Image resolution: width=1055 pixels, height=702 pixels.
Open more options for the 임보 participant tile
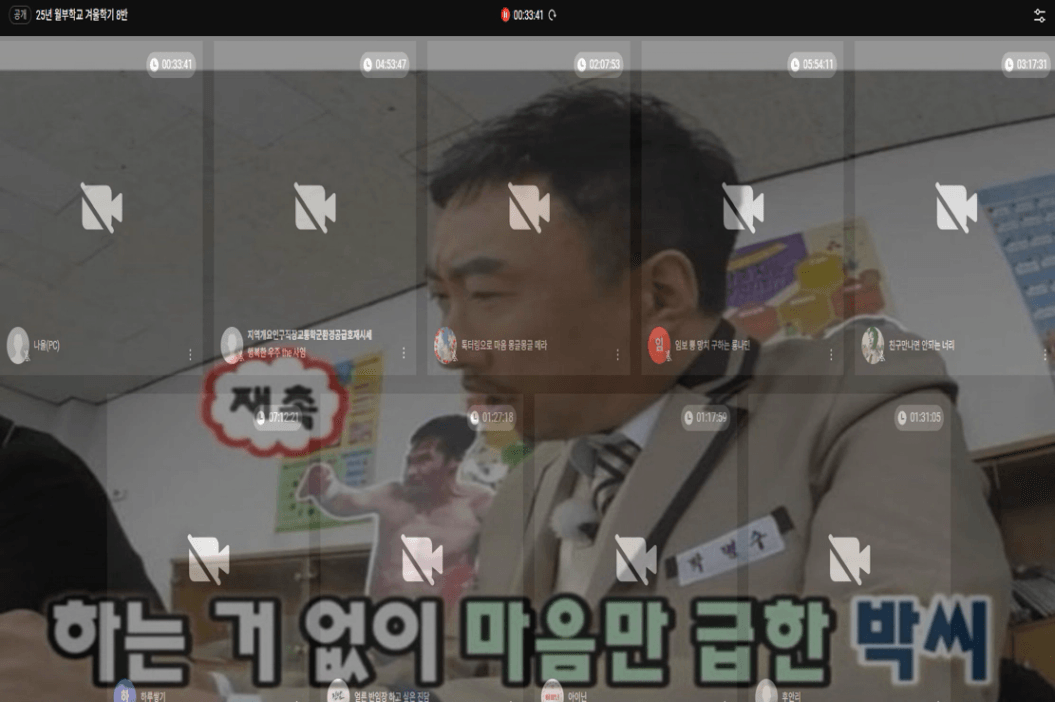click(831, 354)
